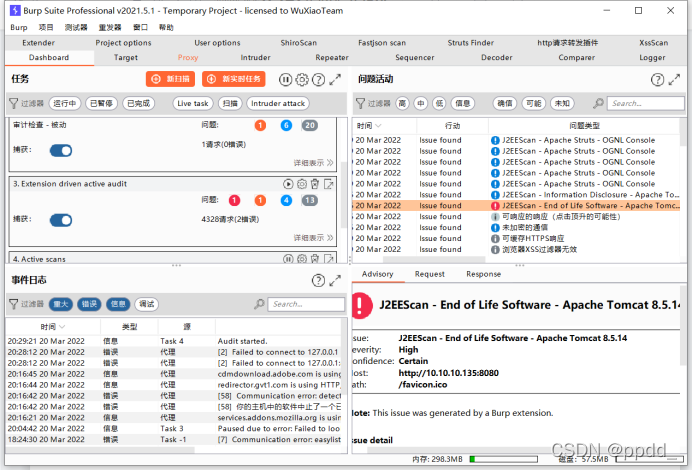
Task: Switch to the Response tab of the issue
Action: (x=483, y=274)
